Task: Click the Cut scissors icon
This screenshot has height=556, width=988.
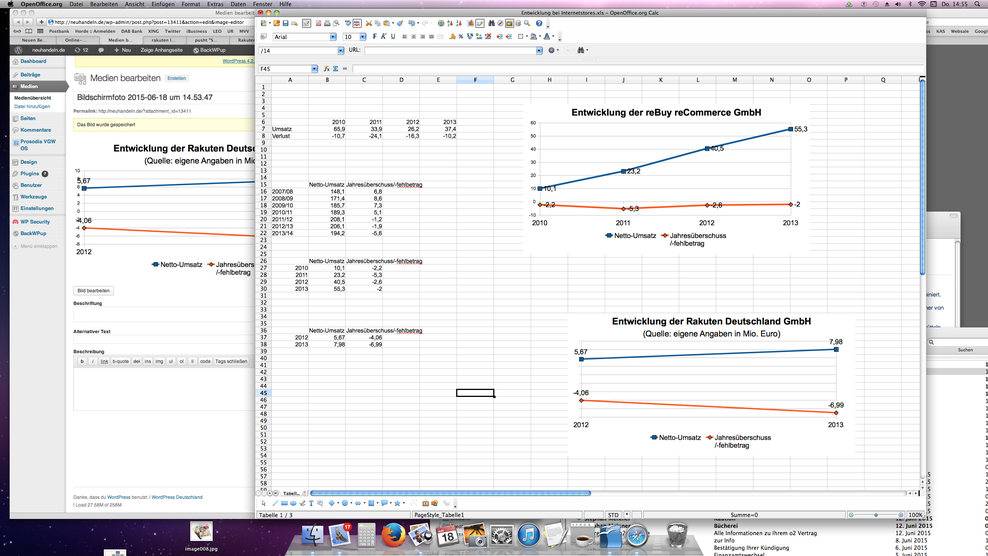Action: tap(369, 23)
